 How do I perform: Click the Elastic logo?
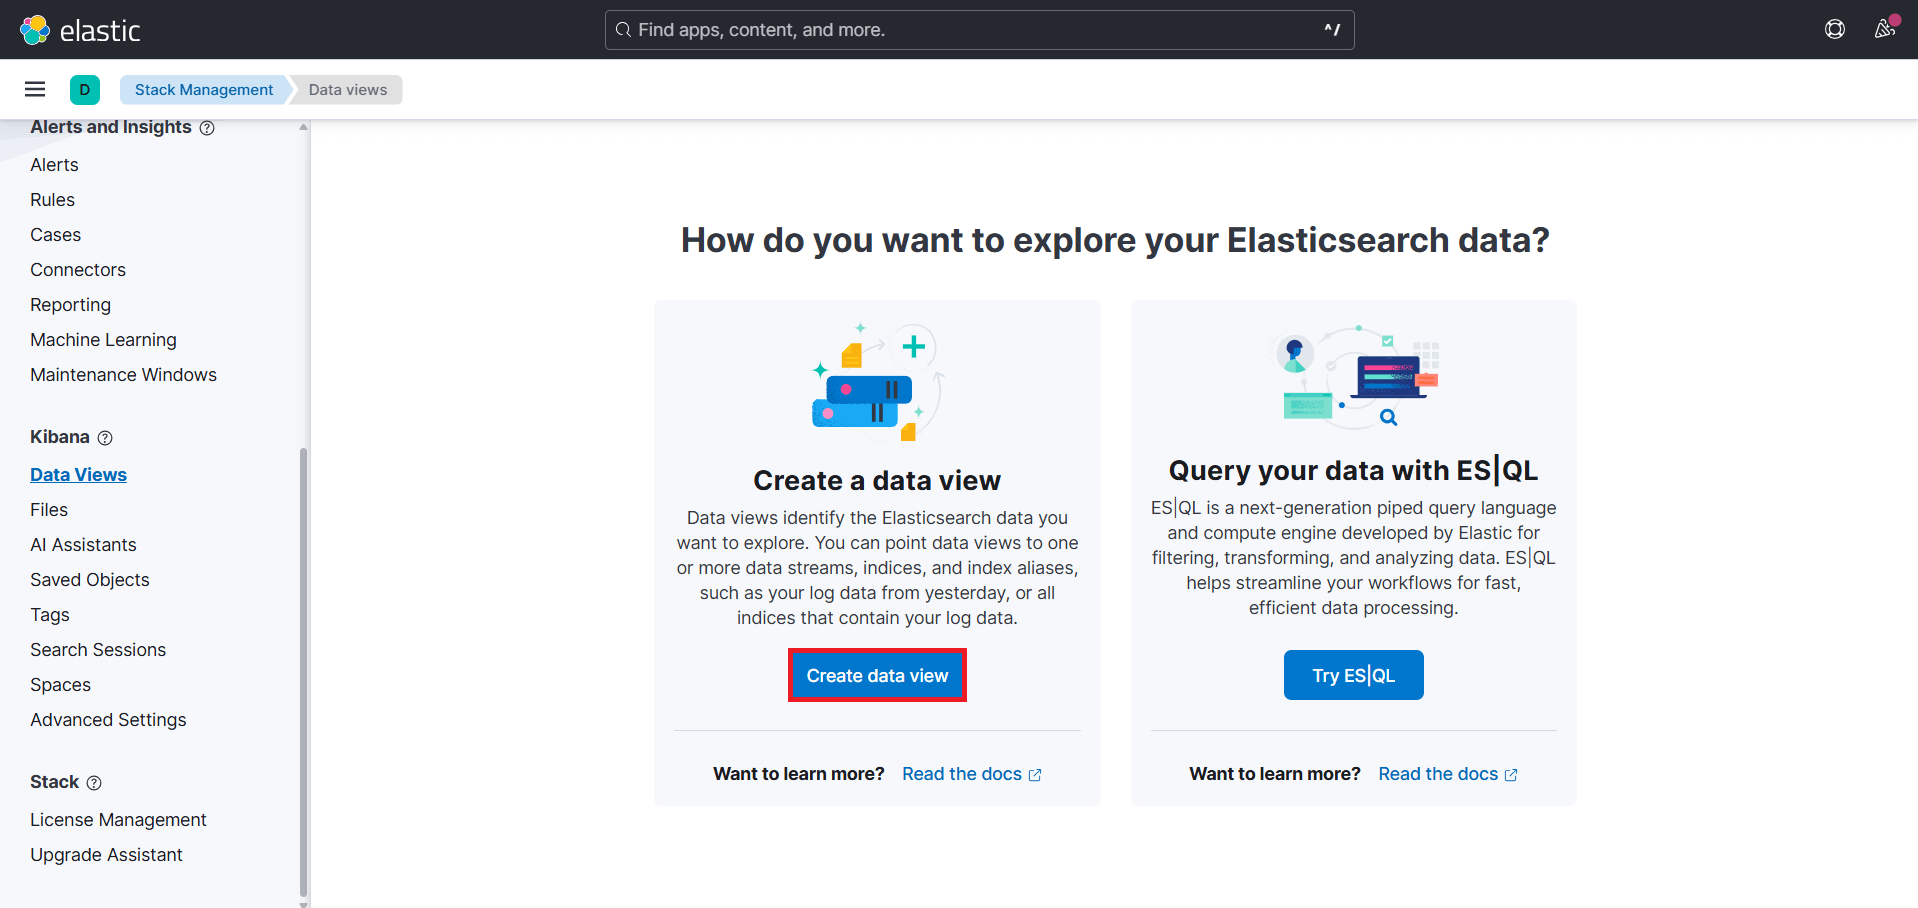pos(80,29)
